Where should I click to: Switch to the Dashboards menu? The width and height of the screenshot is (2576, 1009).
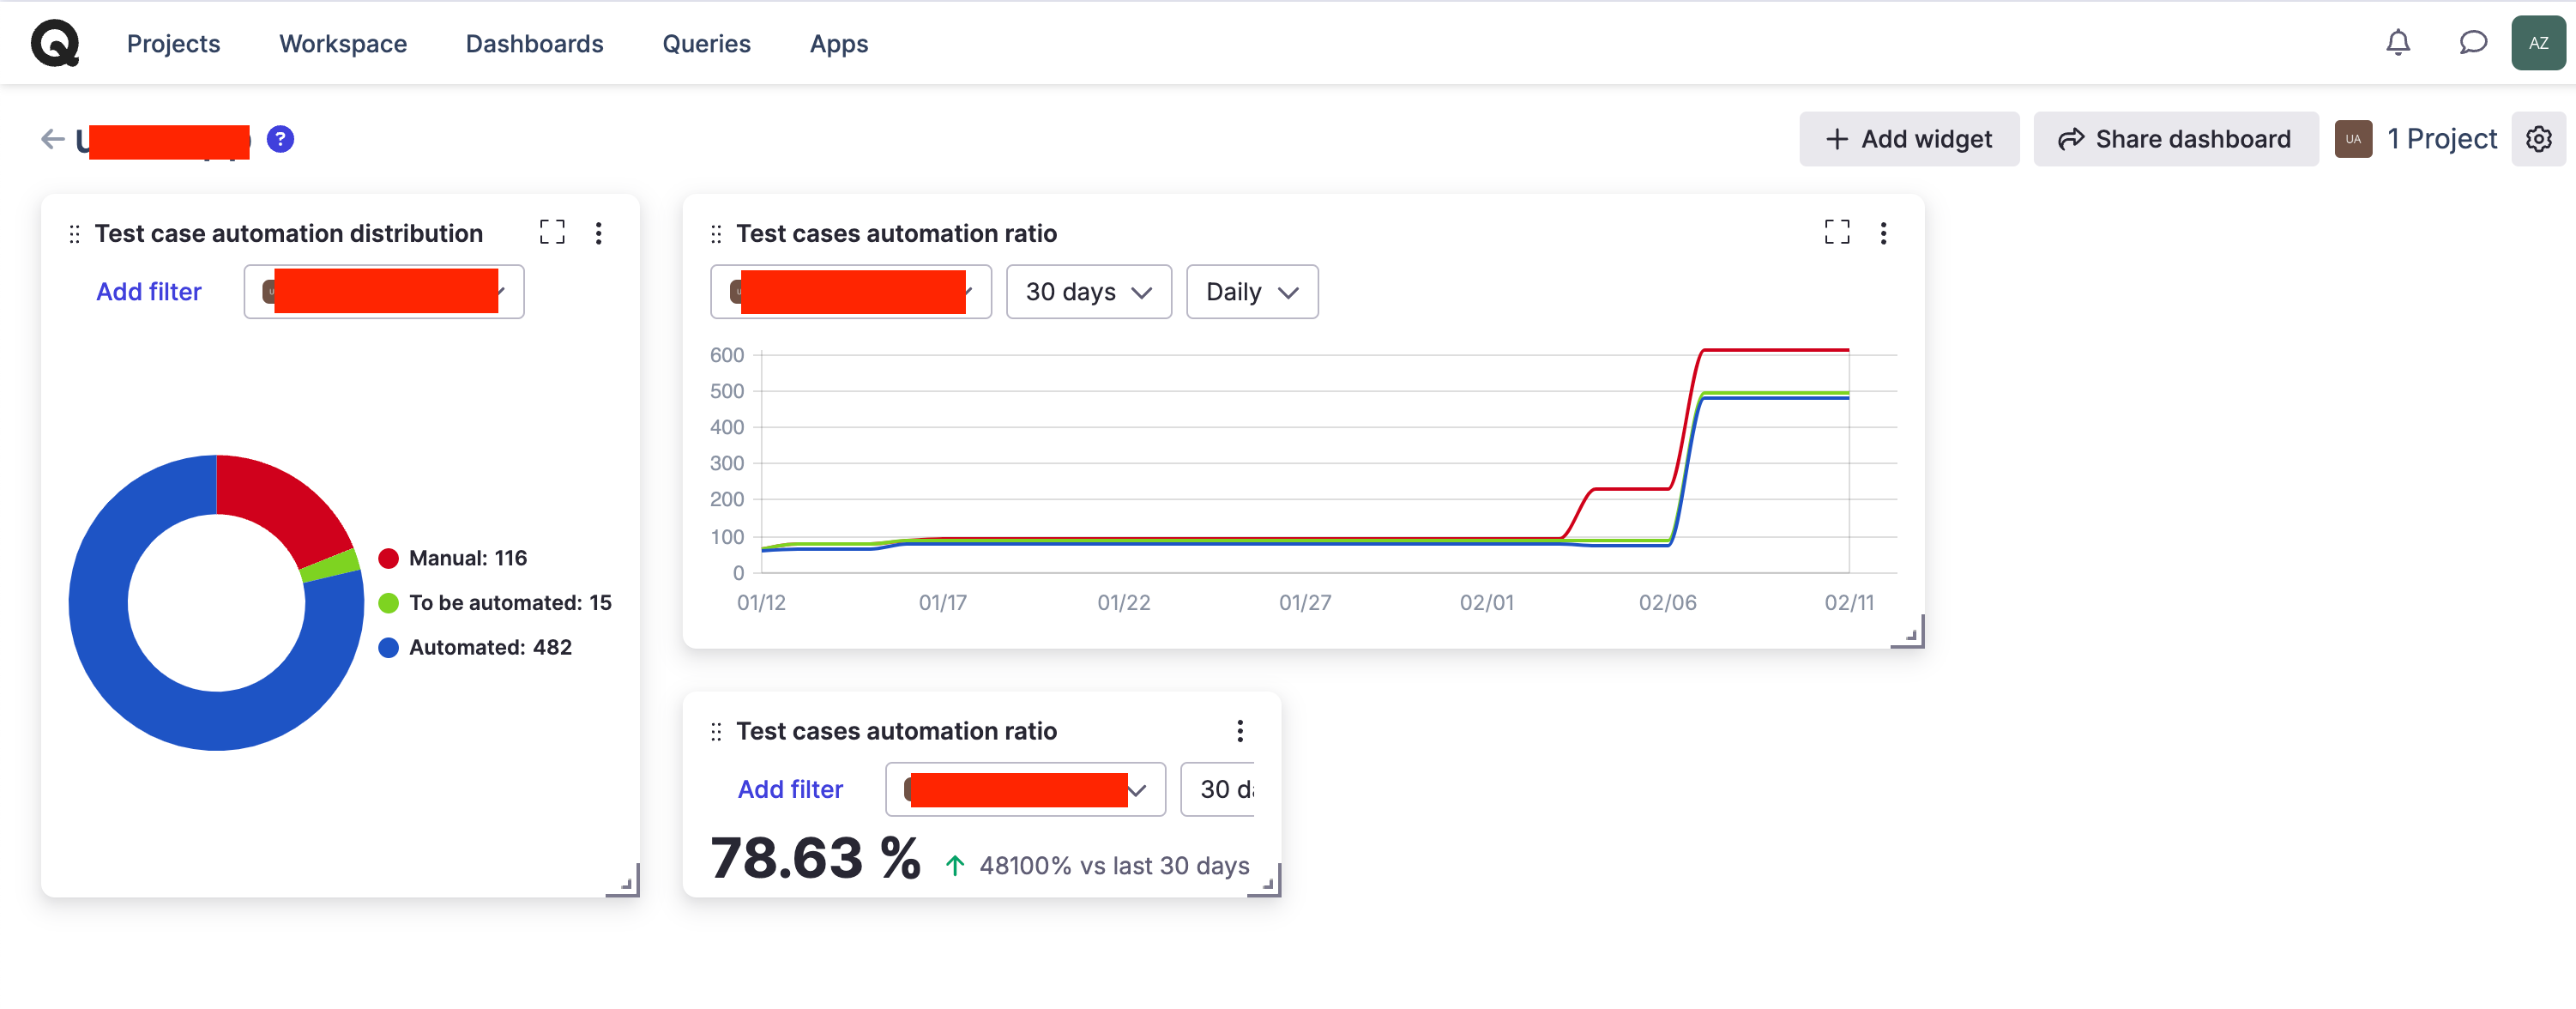pos(534,43)
